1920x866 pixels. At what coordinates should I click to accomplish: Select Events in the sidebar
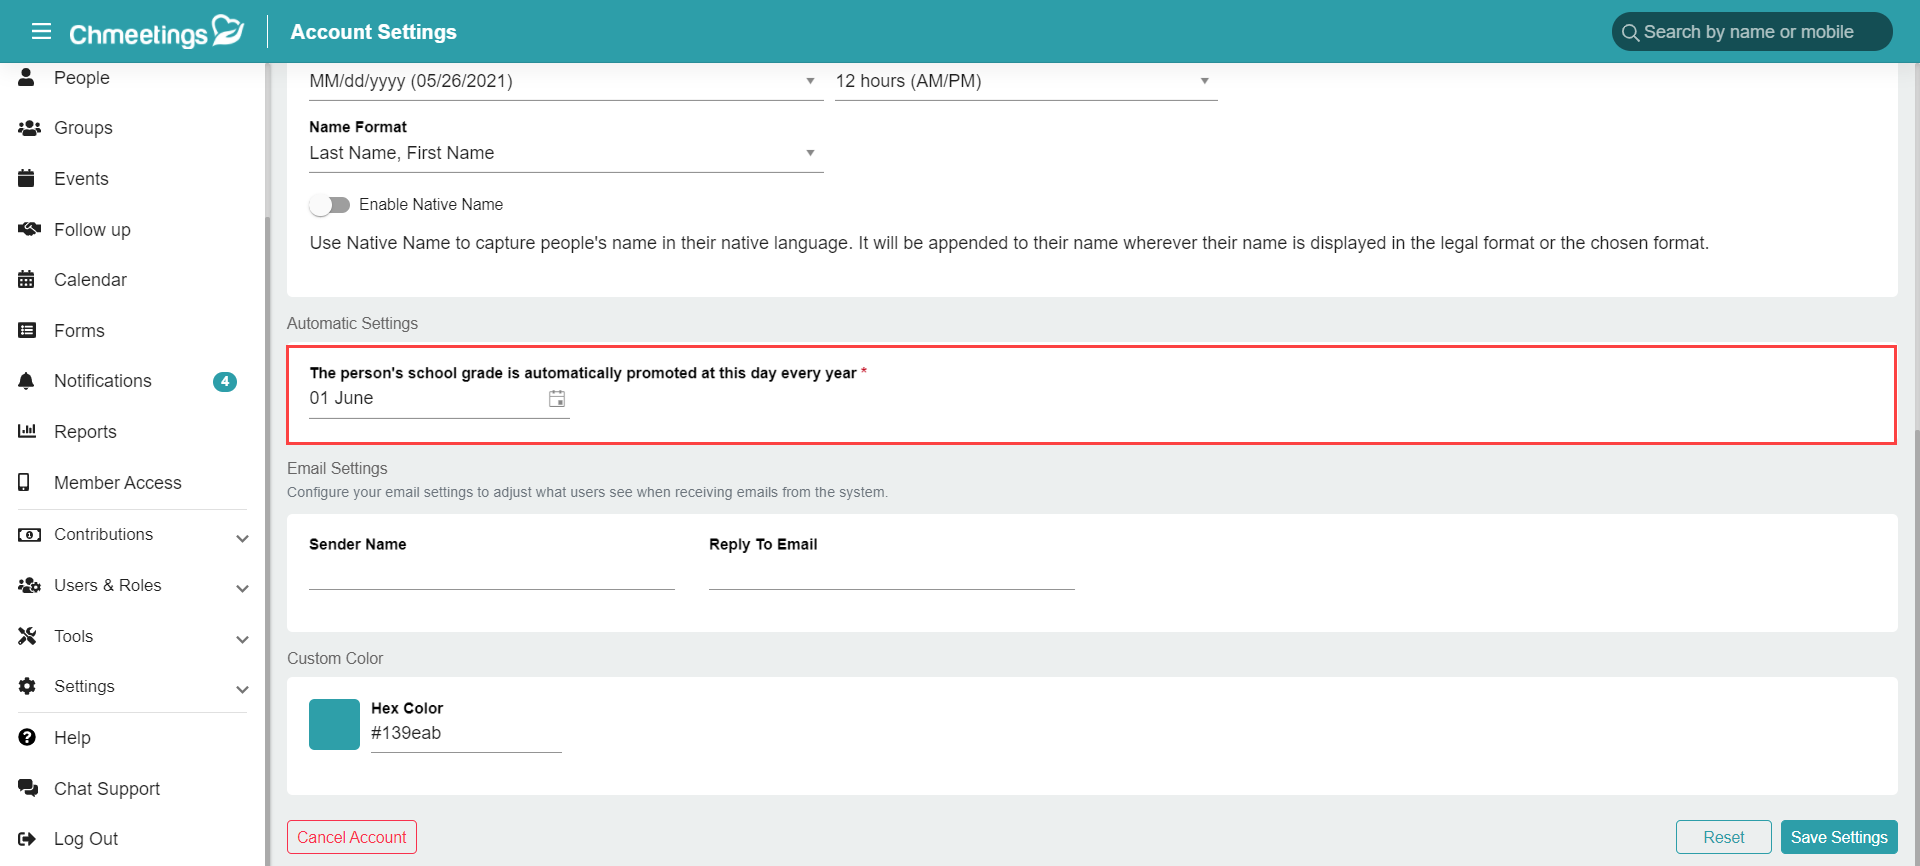coord(81,179)
